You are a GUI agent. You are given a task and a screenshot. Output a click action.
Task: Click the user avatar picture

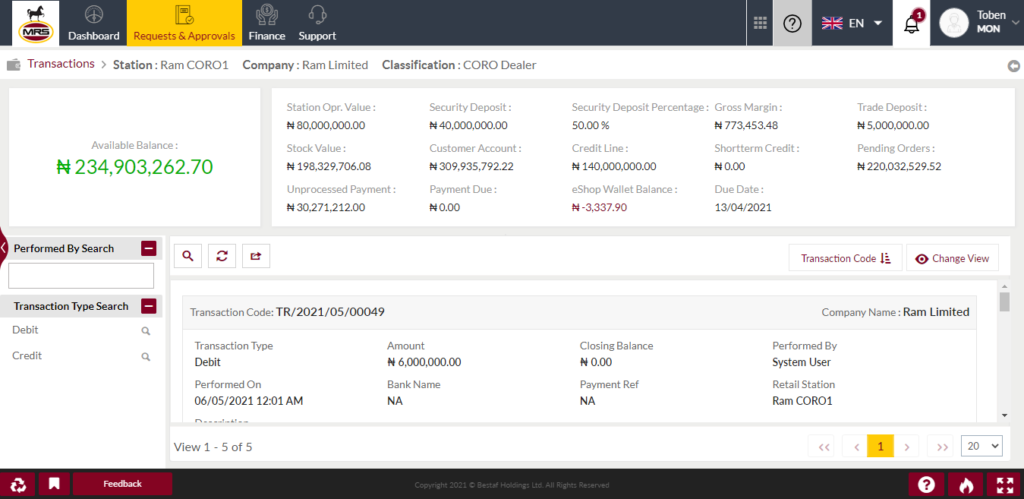pos(953,23)
